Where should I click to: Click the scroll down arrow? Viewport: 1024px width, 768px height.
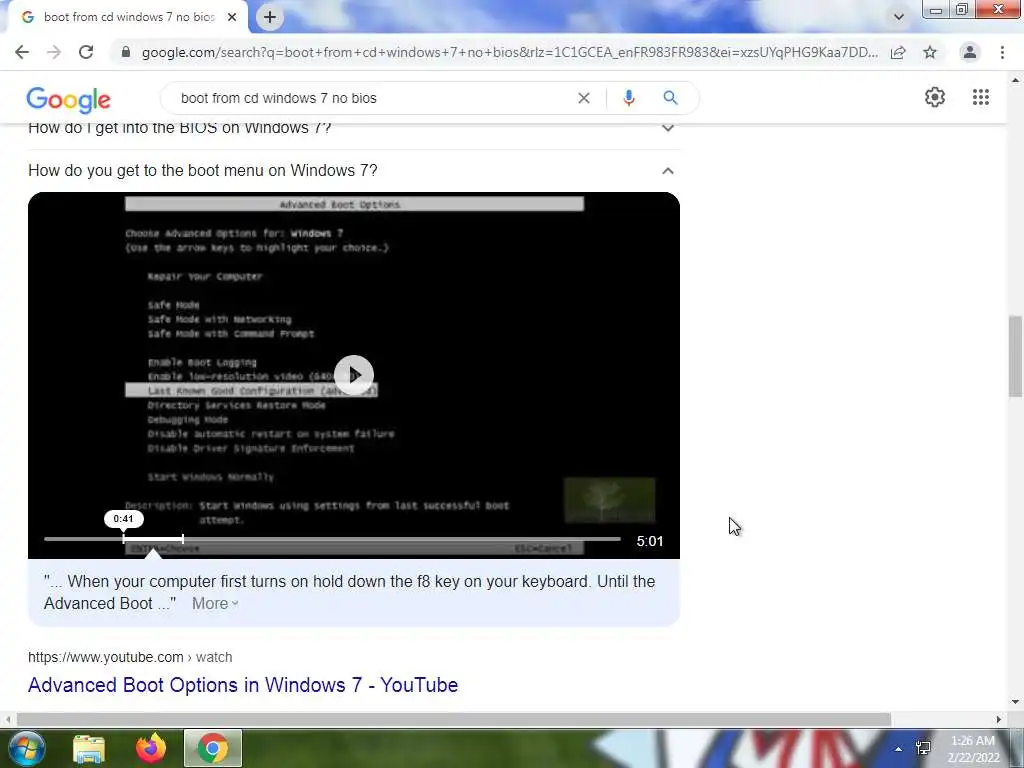(1015, 703)
